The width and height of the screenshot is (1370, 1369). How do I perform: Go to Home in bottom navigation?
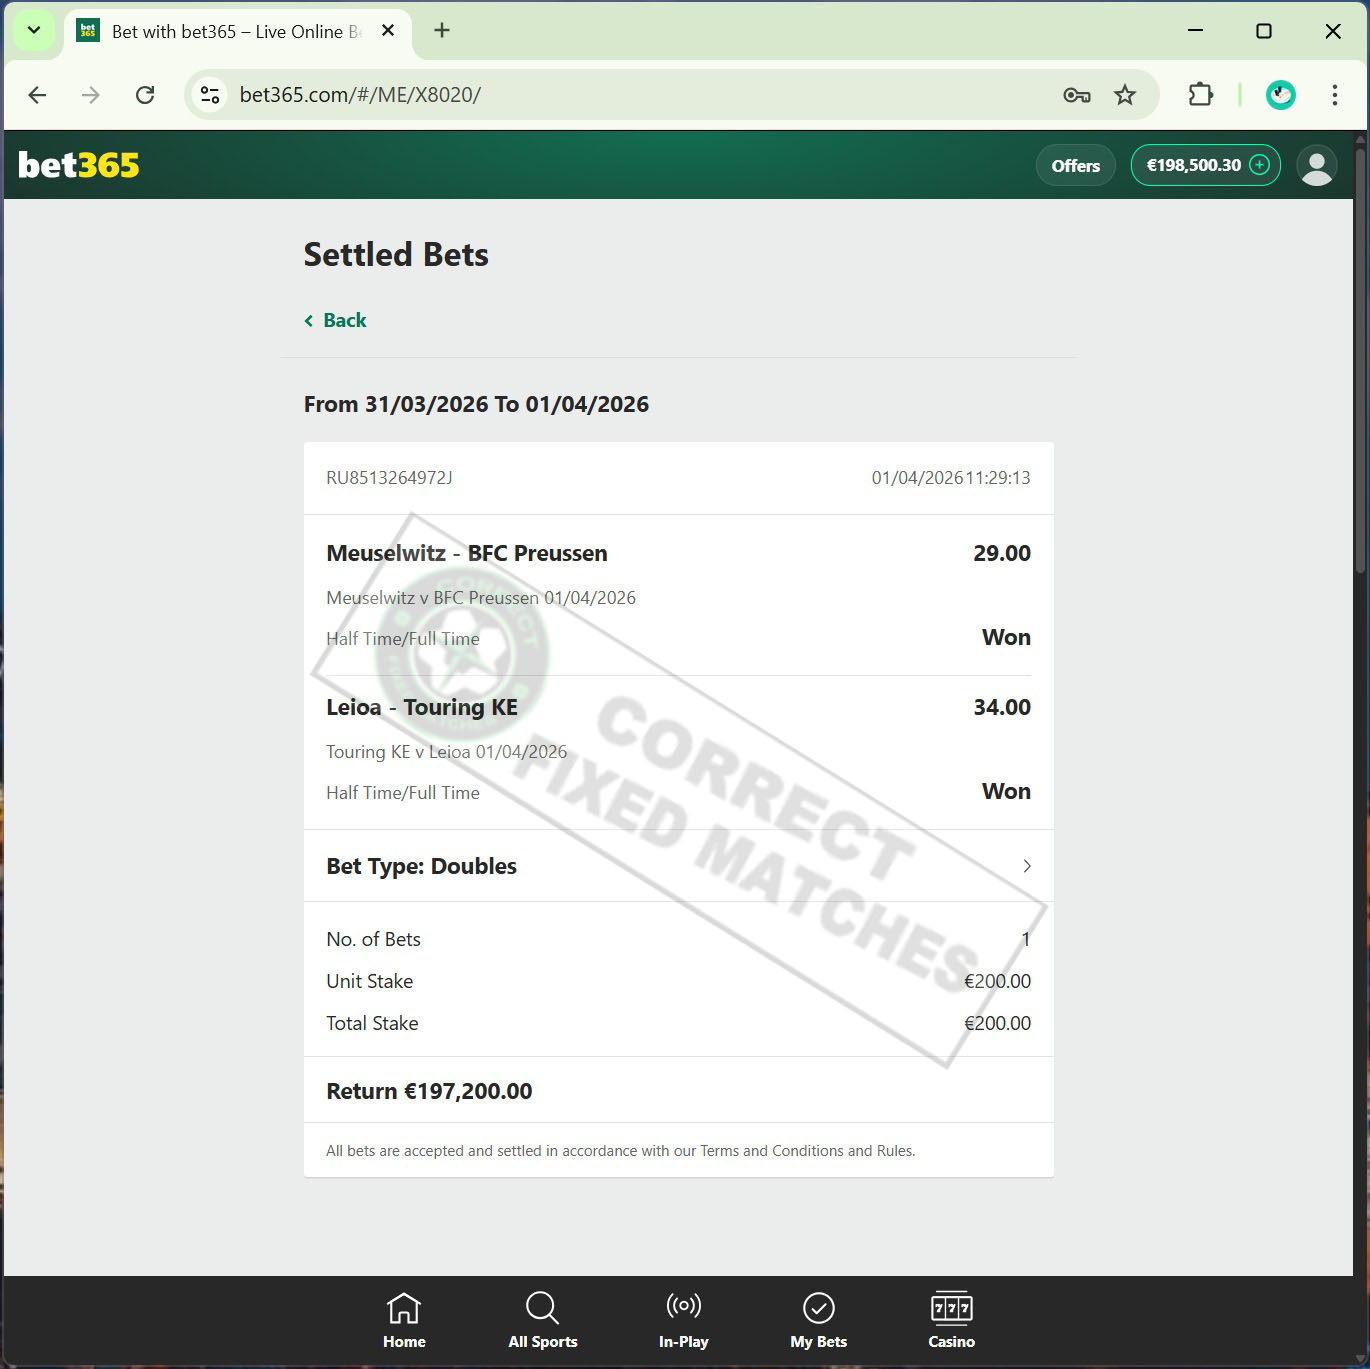tap(404, 1320)
